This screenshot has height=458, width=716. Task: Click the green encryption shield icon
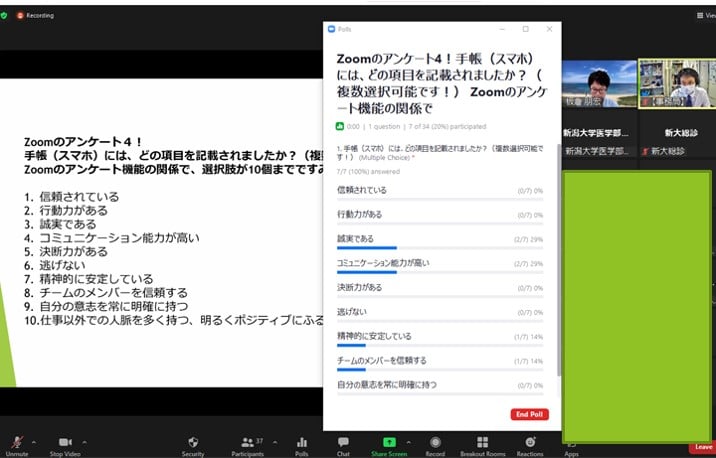pos(4,16)
